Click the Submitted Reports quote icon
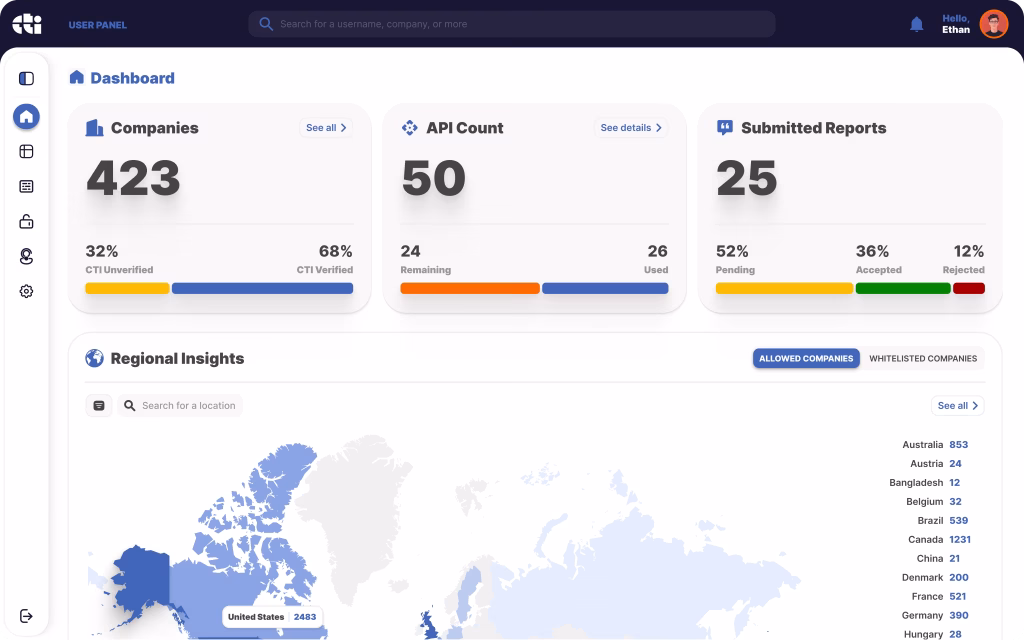The width and height of the screenshot is (1024, 640). coord(724,127)
